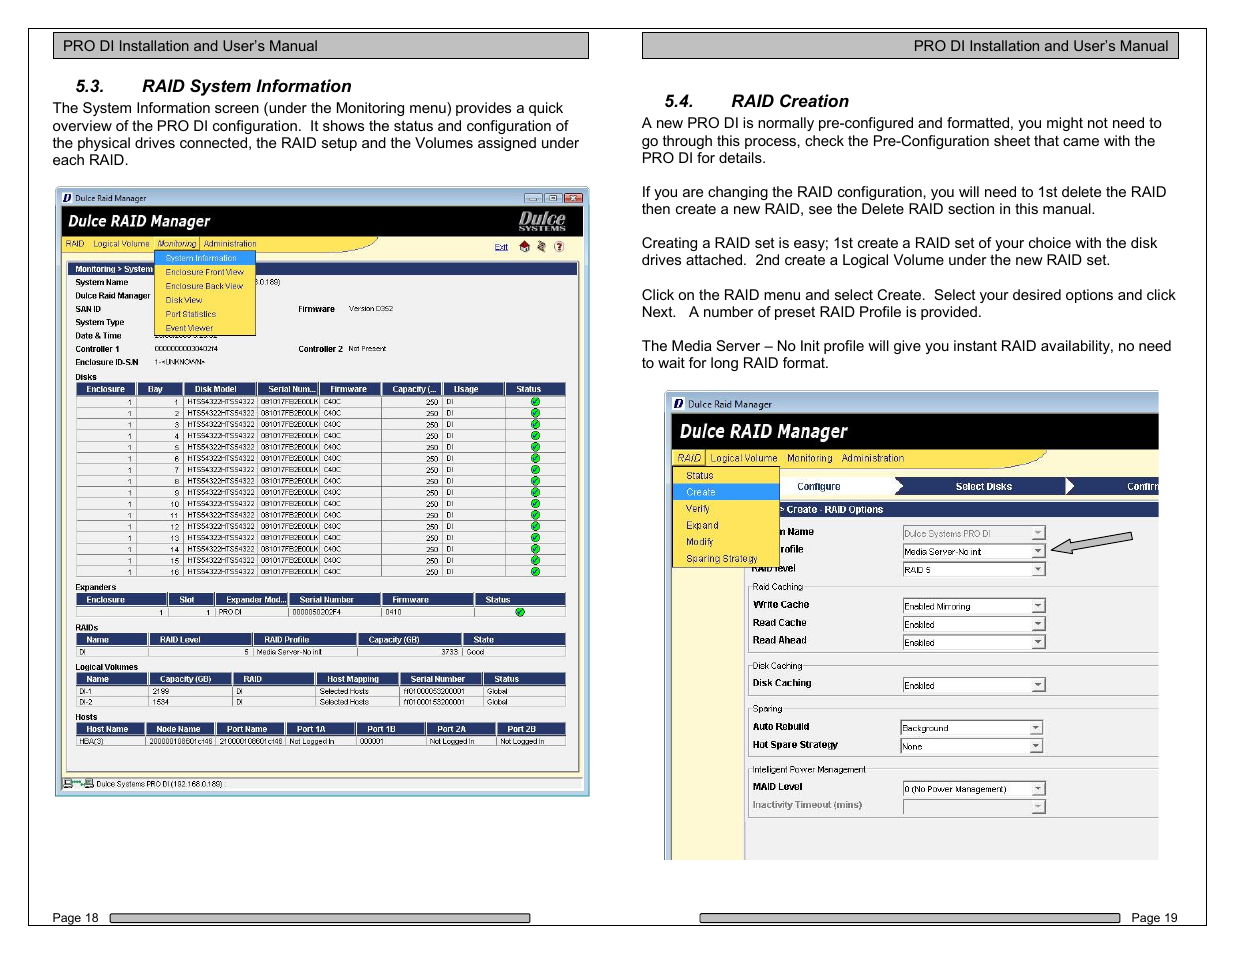Close the System Information window

point(572,198)
